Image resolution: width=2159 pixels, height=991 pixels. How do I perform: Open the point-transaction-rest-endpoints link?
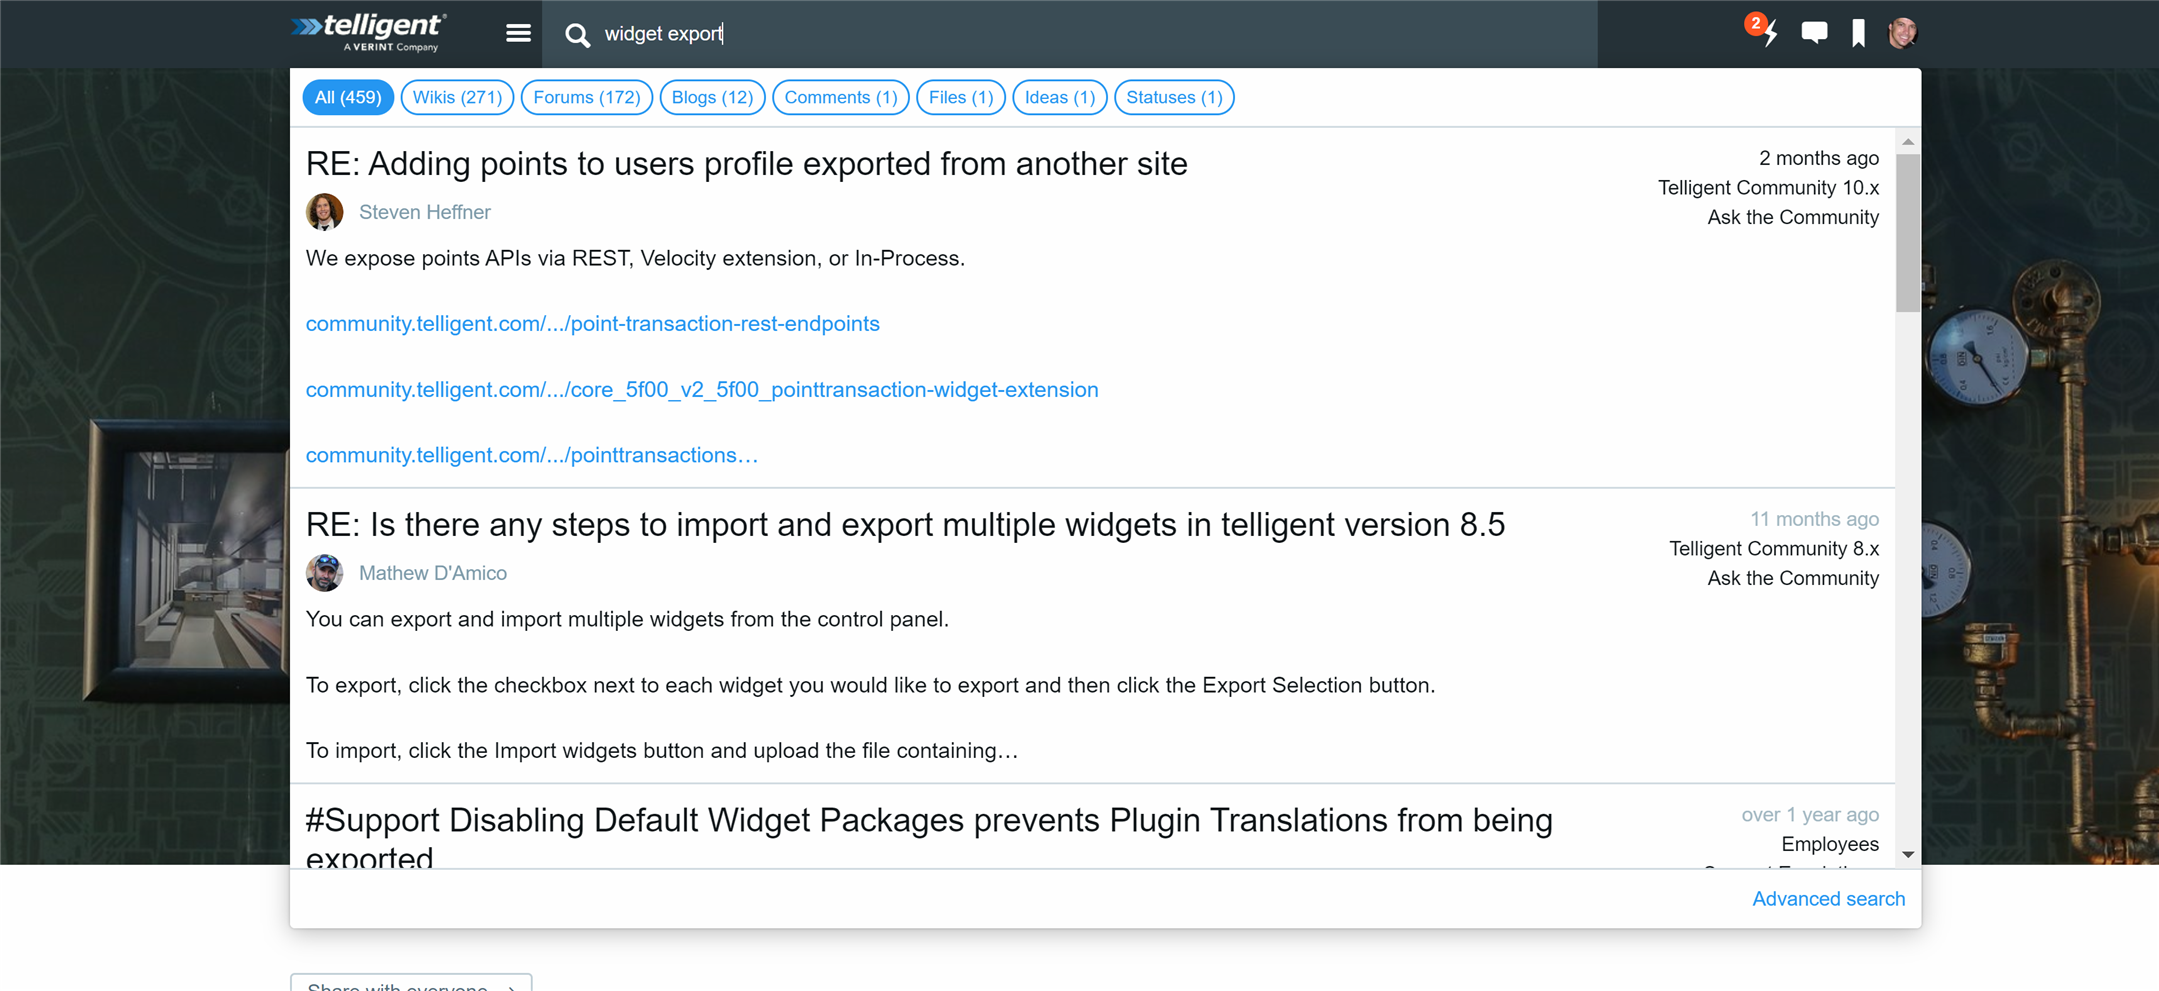593,324
